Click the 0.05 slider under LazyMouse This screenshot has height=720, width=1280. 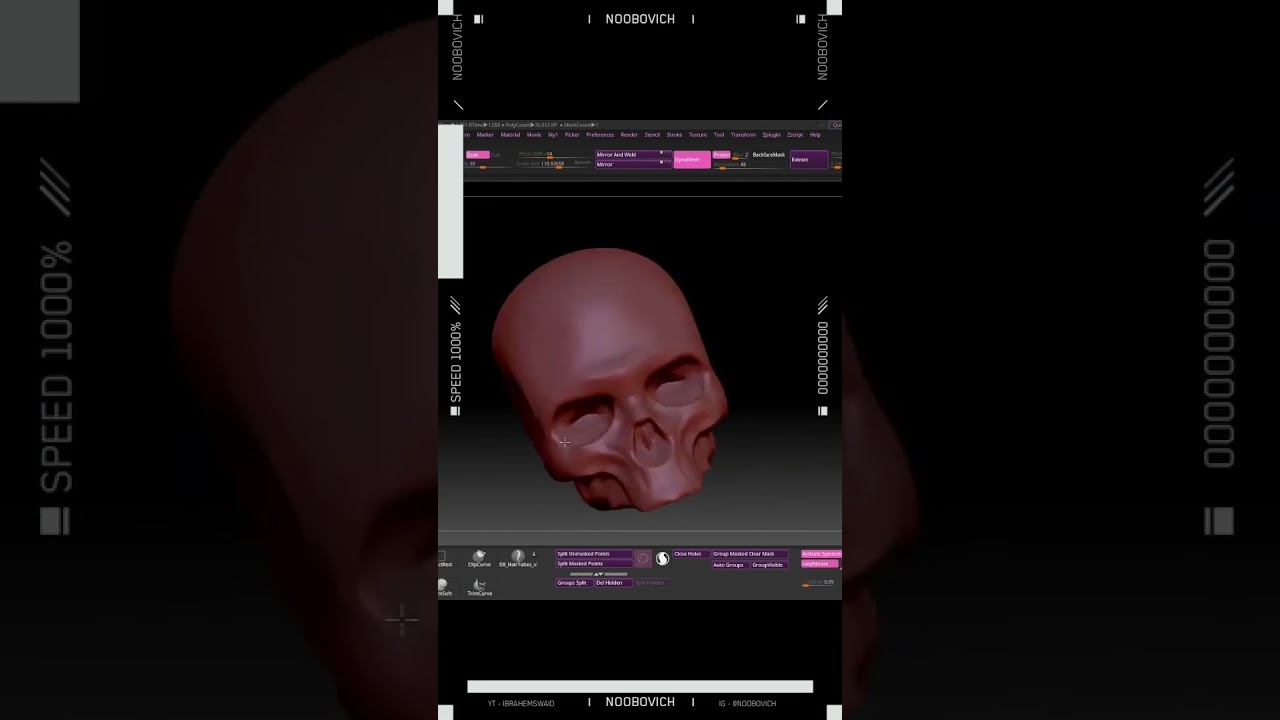[x=819, y=583]
